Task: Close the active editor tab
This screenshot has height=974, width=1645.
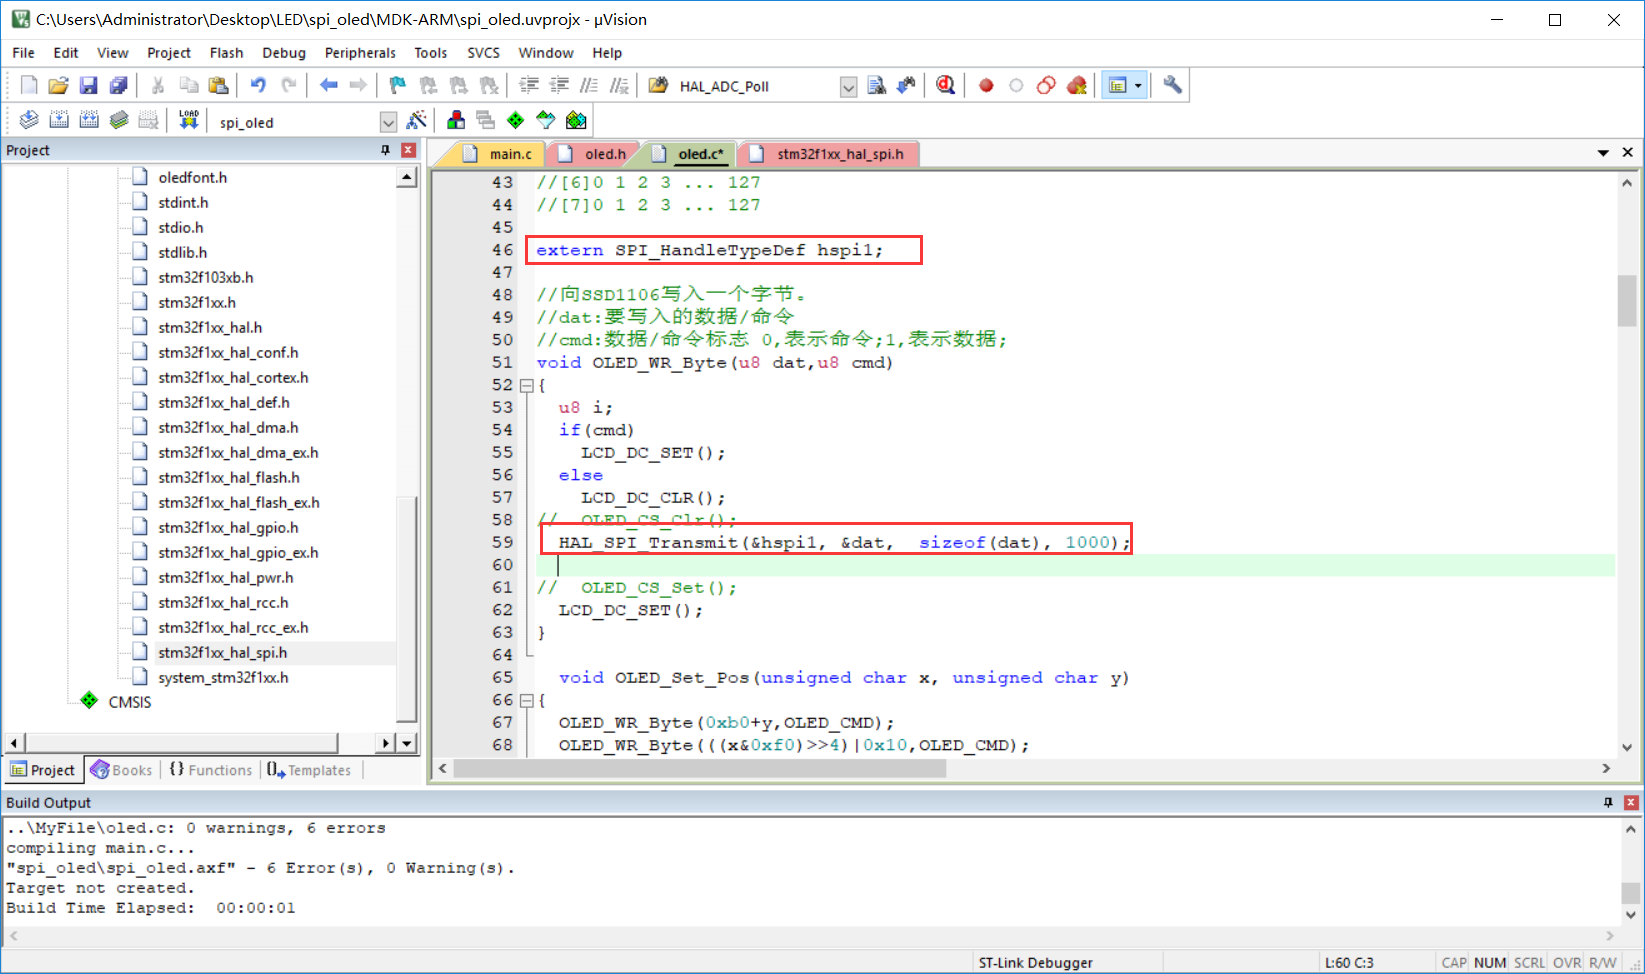Action: (x=1628, y=153)
